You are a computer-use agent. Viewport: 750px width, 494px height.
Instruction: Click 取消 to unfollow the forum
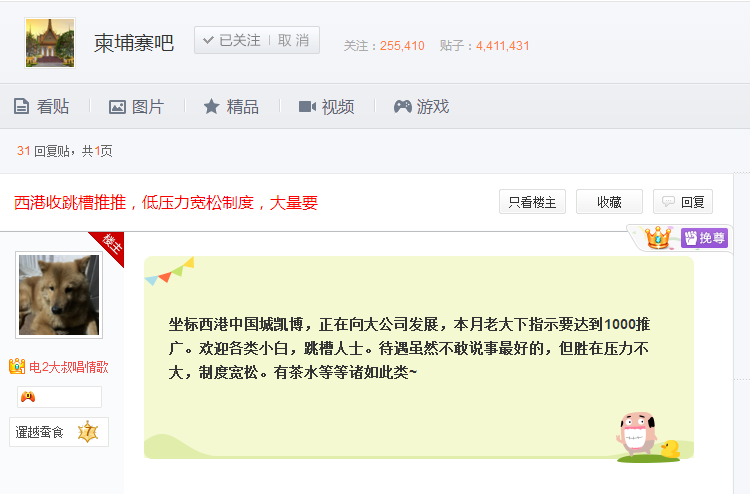[293, 40]
